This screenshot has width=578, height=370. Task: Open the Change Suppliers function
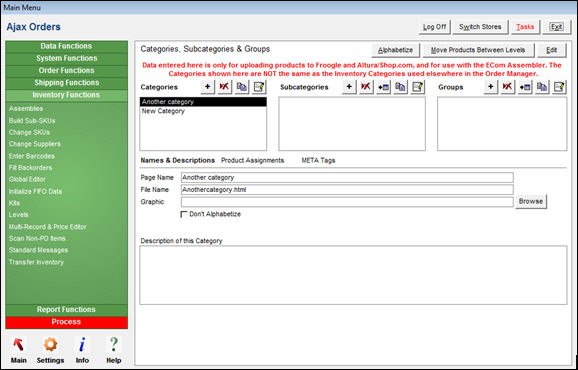pos(35,144)
